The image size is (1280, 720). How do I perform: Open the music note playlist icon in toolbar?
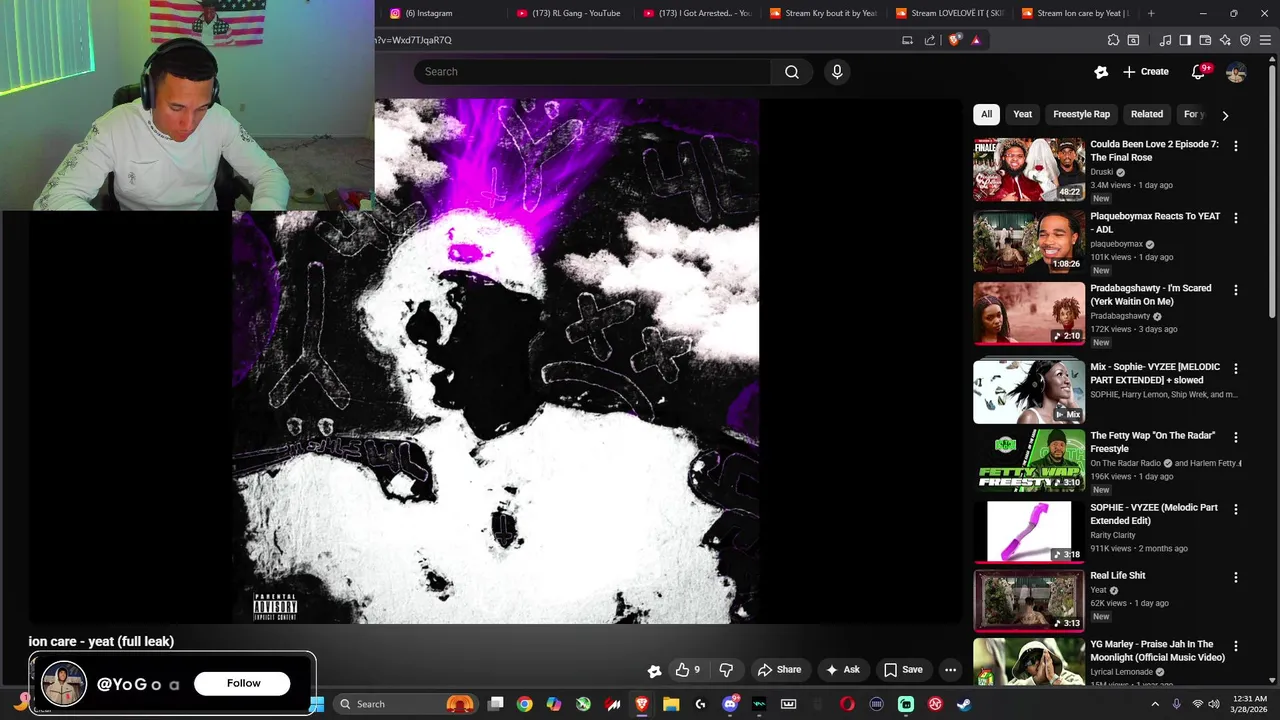click(x=1165, y=40)
